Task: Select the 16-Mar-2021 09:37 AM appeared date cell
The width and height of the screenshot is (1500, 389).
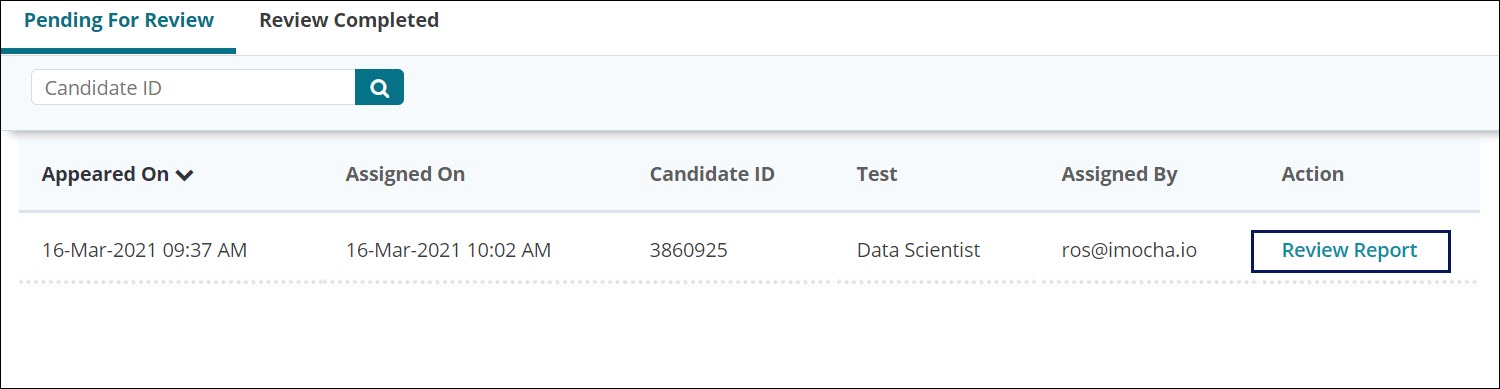Action: (x=144, y=250)
